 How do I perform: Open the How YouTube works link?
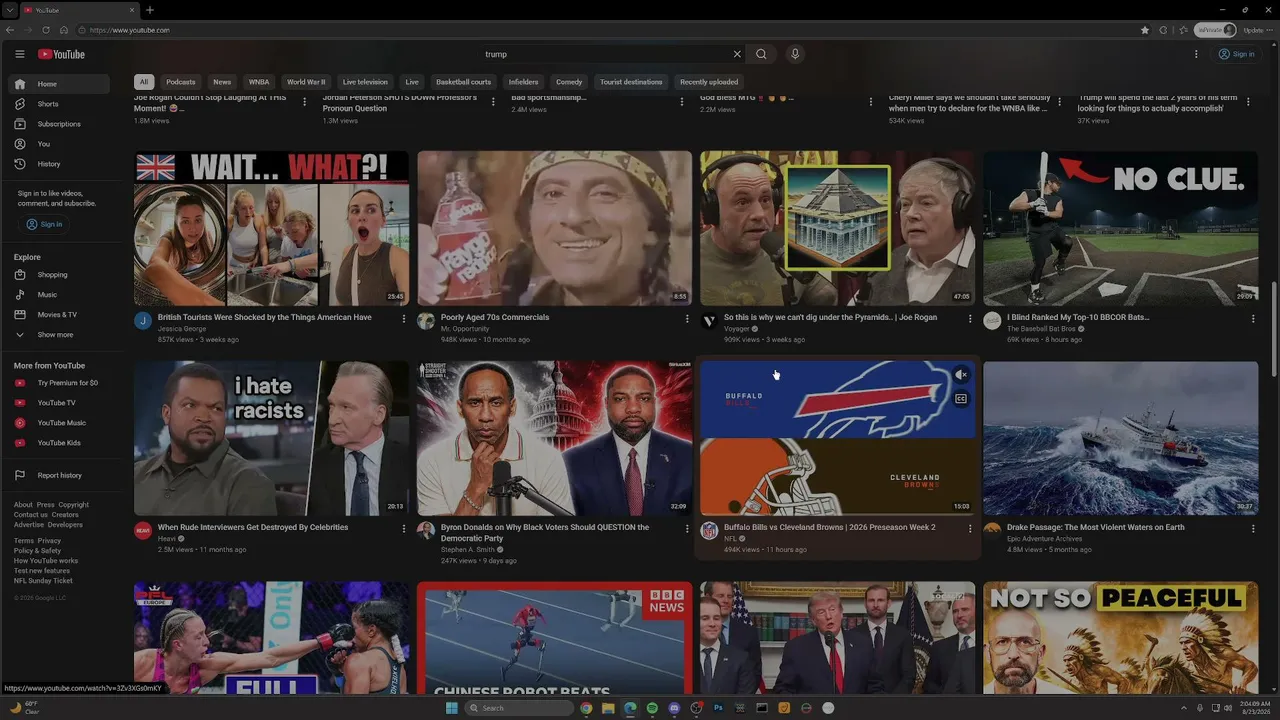pyautogui.click(x=46, y=561)
